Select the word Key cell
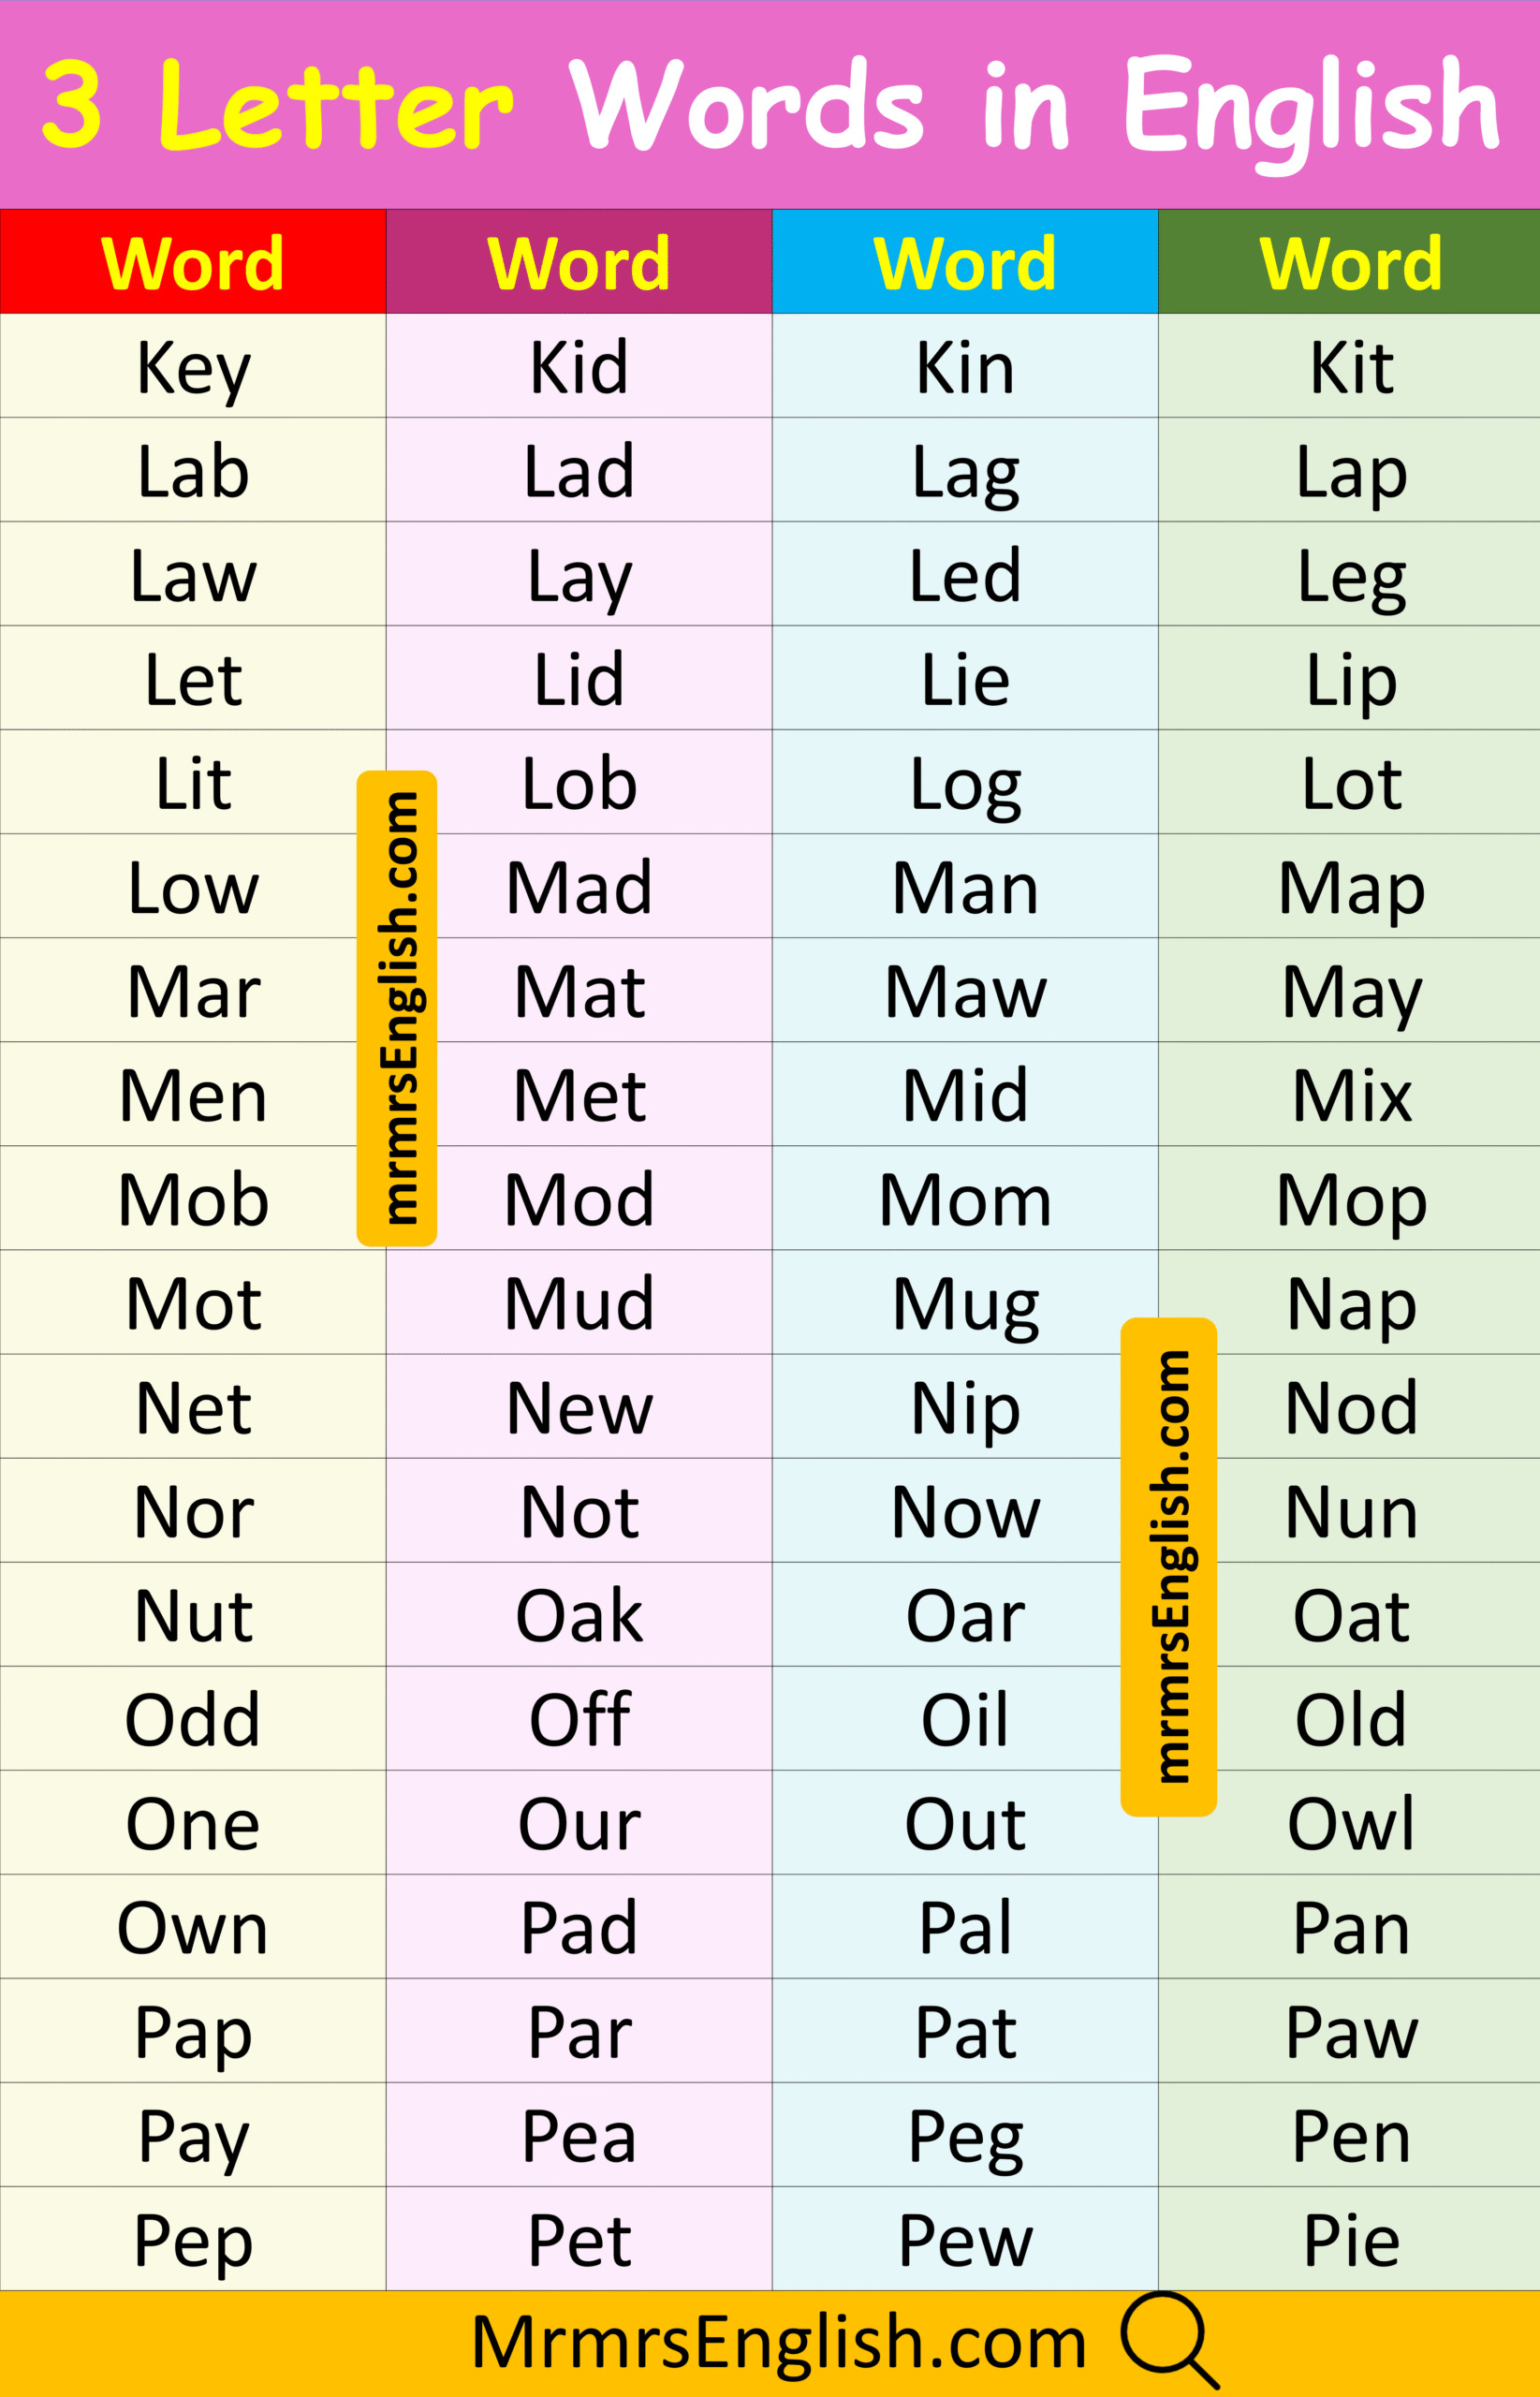This screenshot has height=2397, width=1540. [x=193, y=368]
